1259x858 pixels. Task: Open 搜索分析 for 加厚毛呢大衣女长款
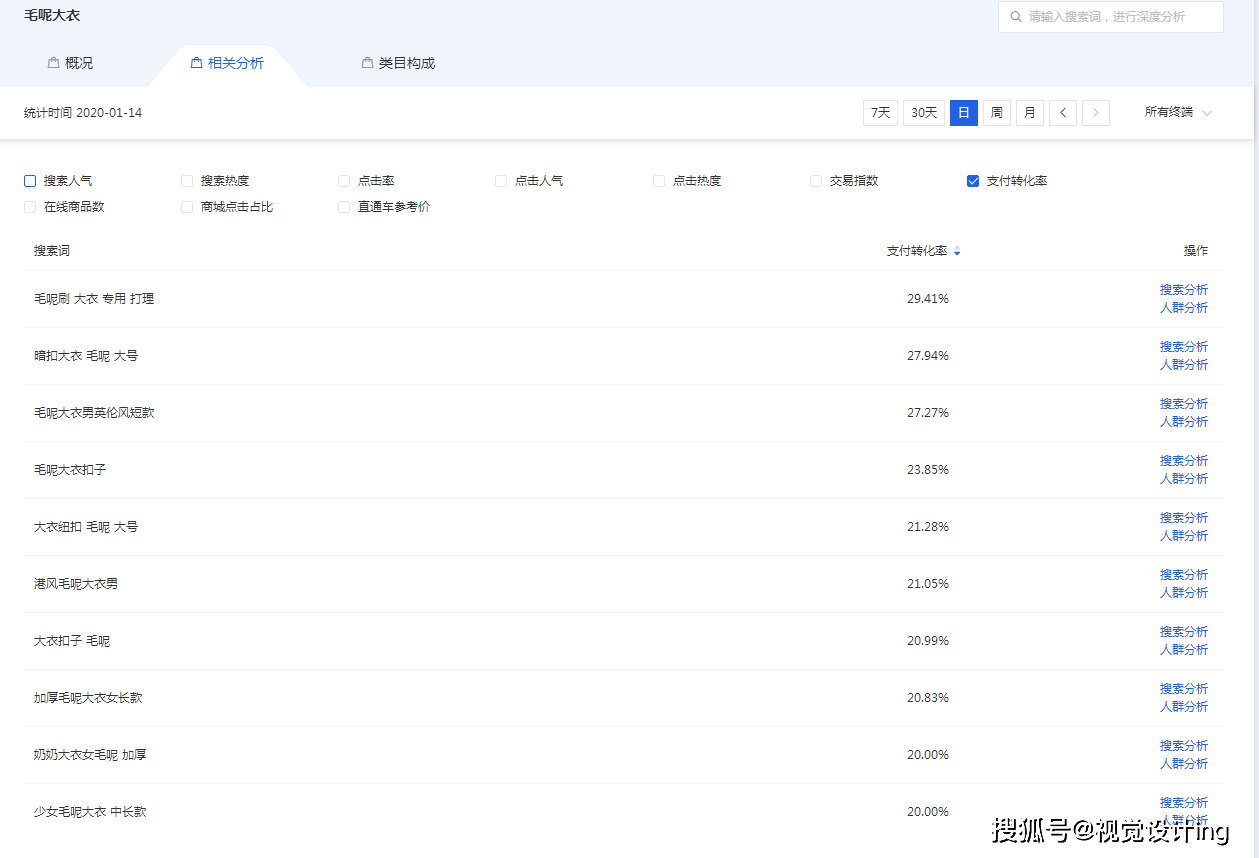coord(1184,689)
